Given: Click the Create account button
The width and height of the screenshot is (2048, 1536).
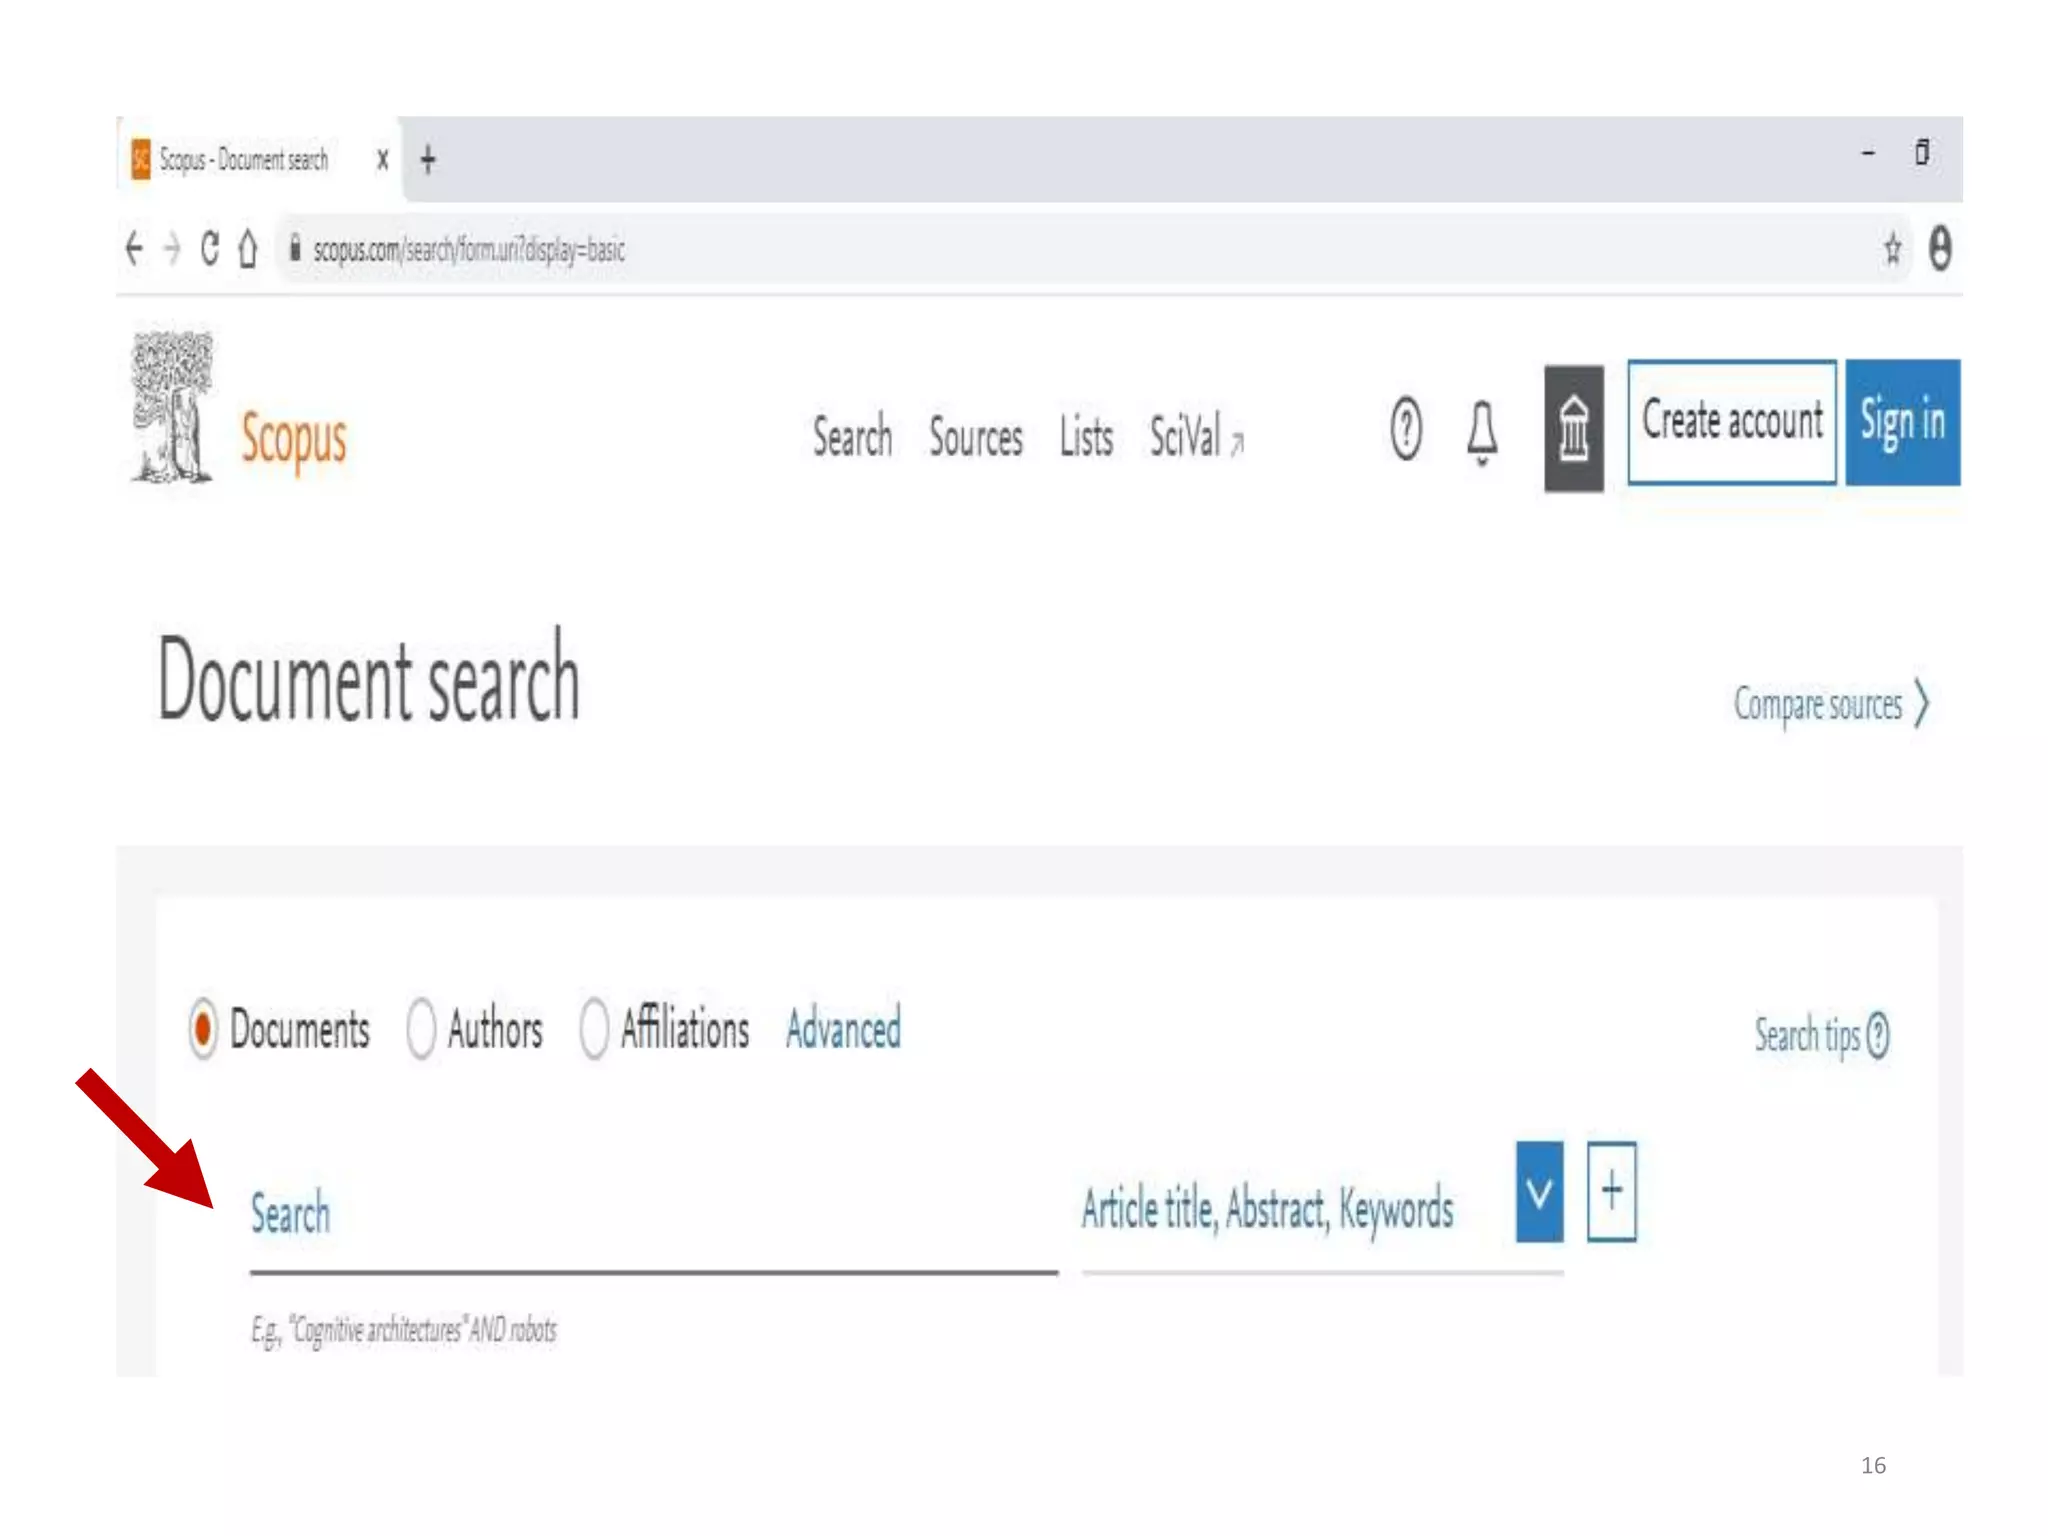Looking at the screenshot, I should (x=1731, y=422).
